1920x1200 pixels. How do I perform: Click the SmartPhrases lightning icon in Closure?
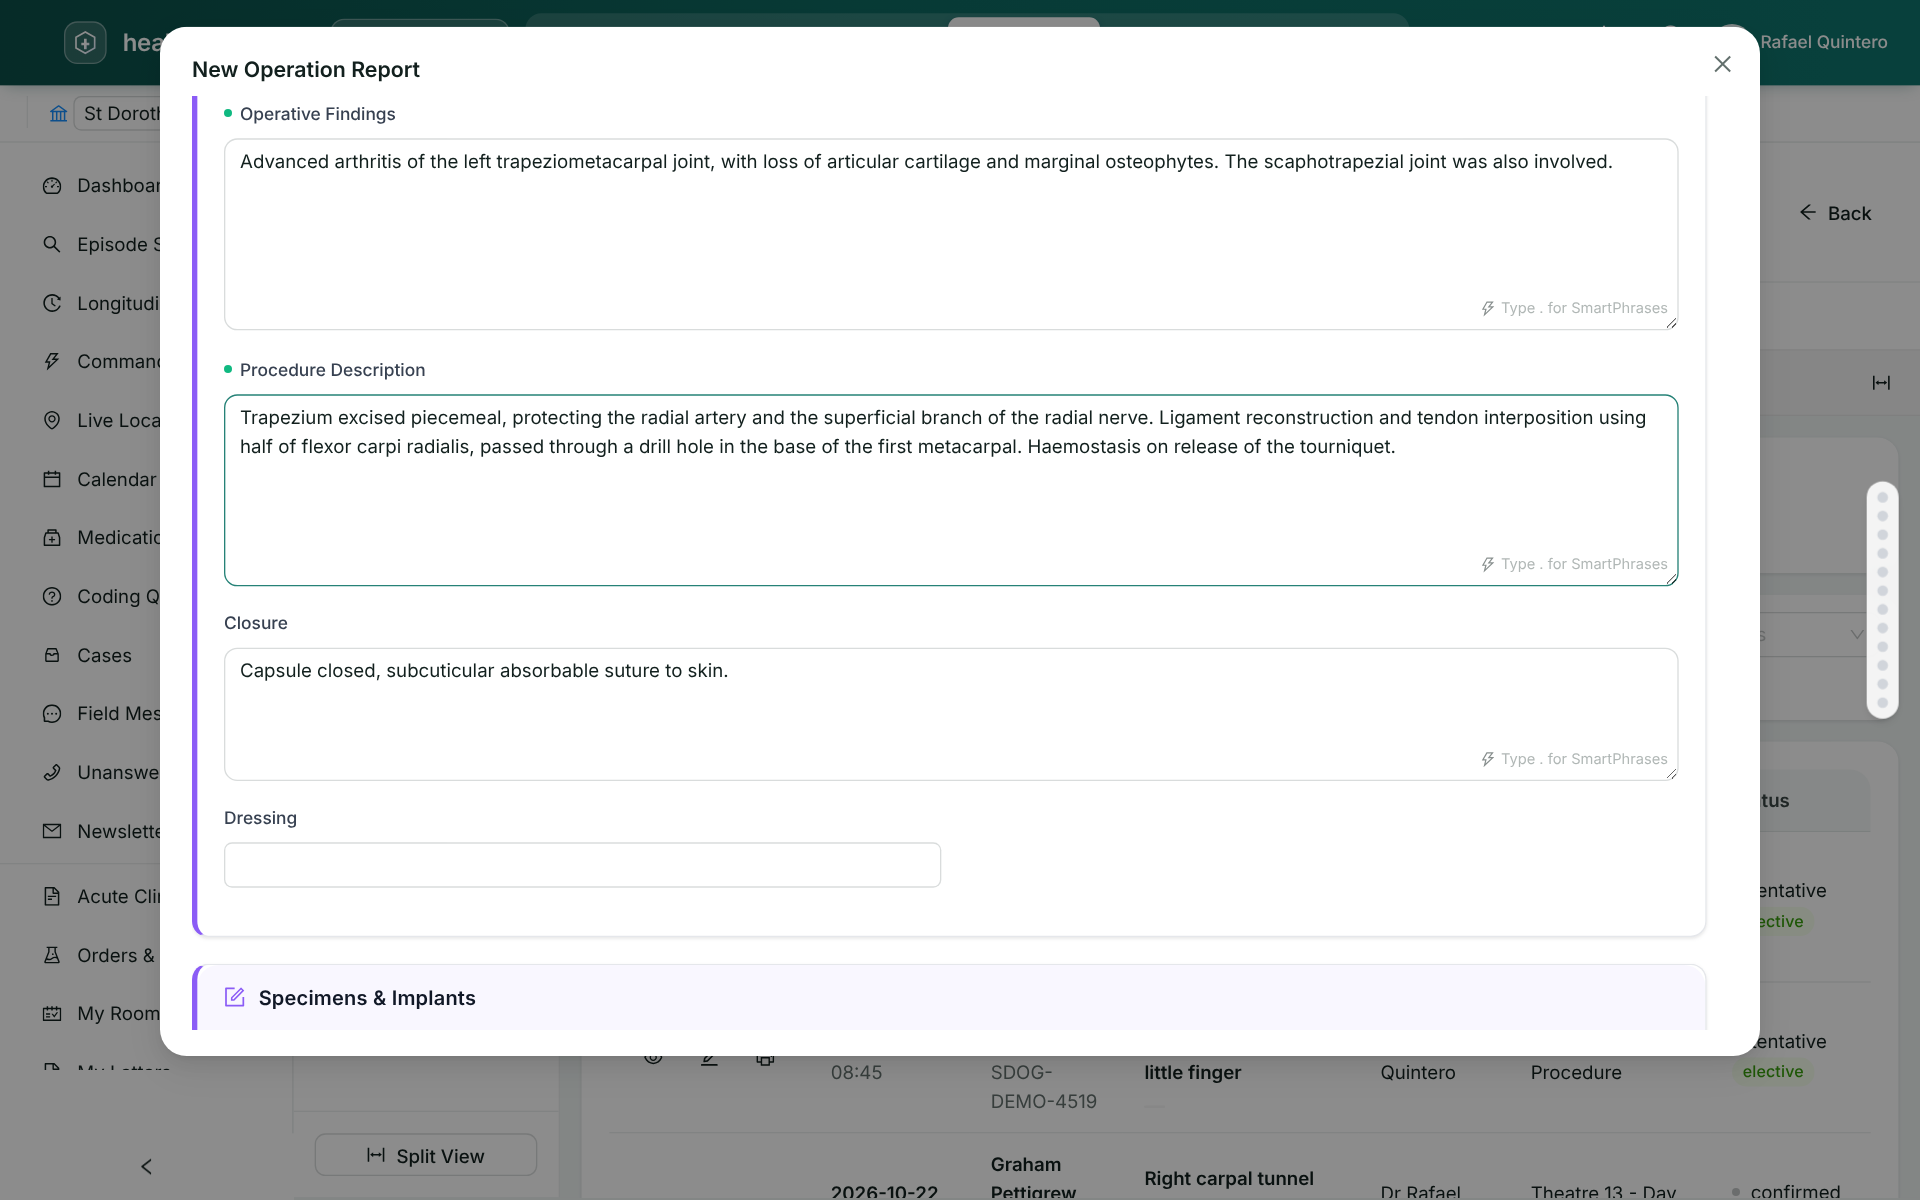(1488, 759)
